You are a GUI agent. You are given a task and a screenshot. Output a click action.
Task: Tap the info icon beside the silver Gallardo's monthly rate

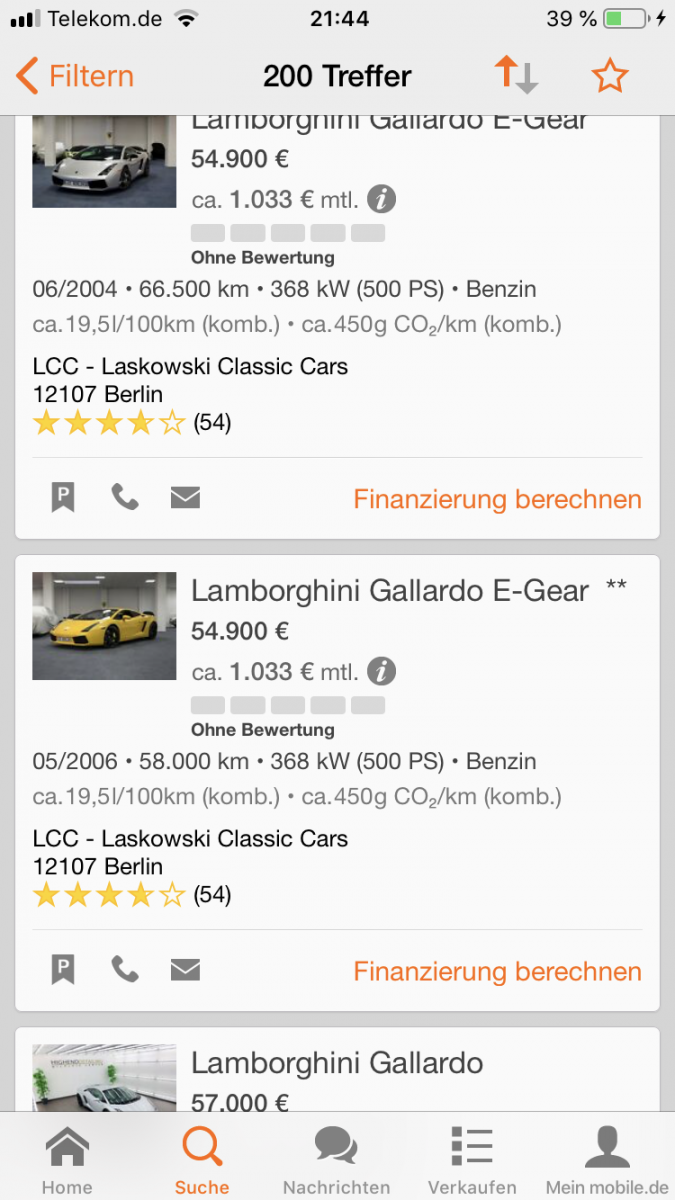coord(381,199)
